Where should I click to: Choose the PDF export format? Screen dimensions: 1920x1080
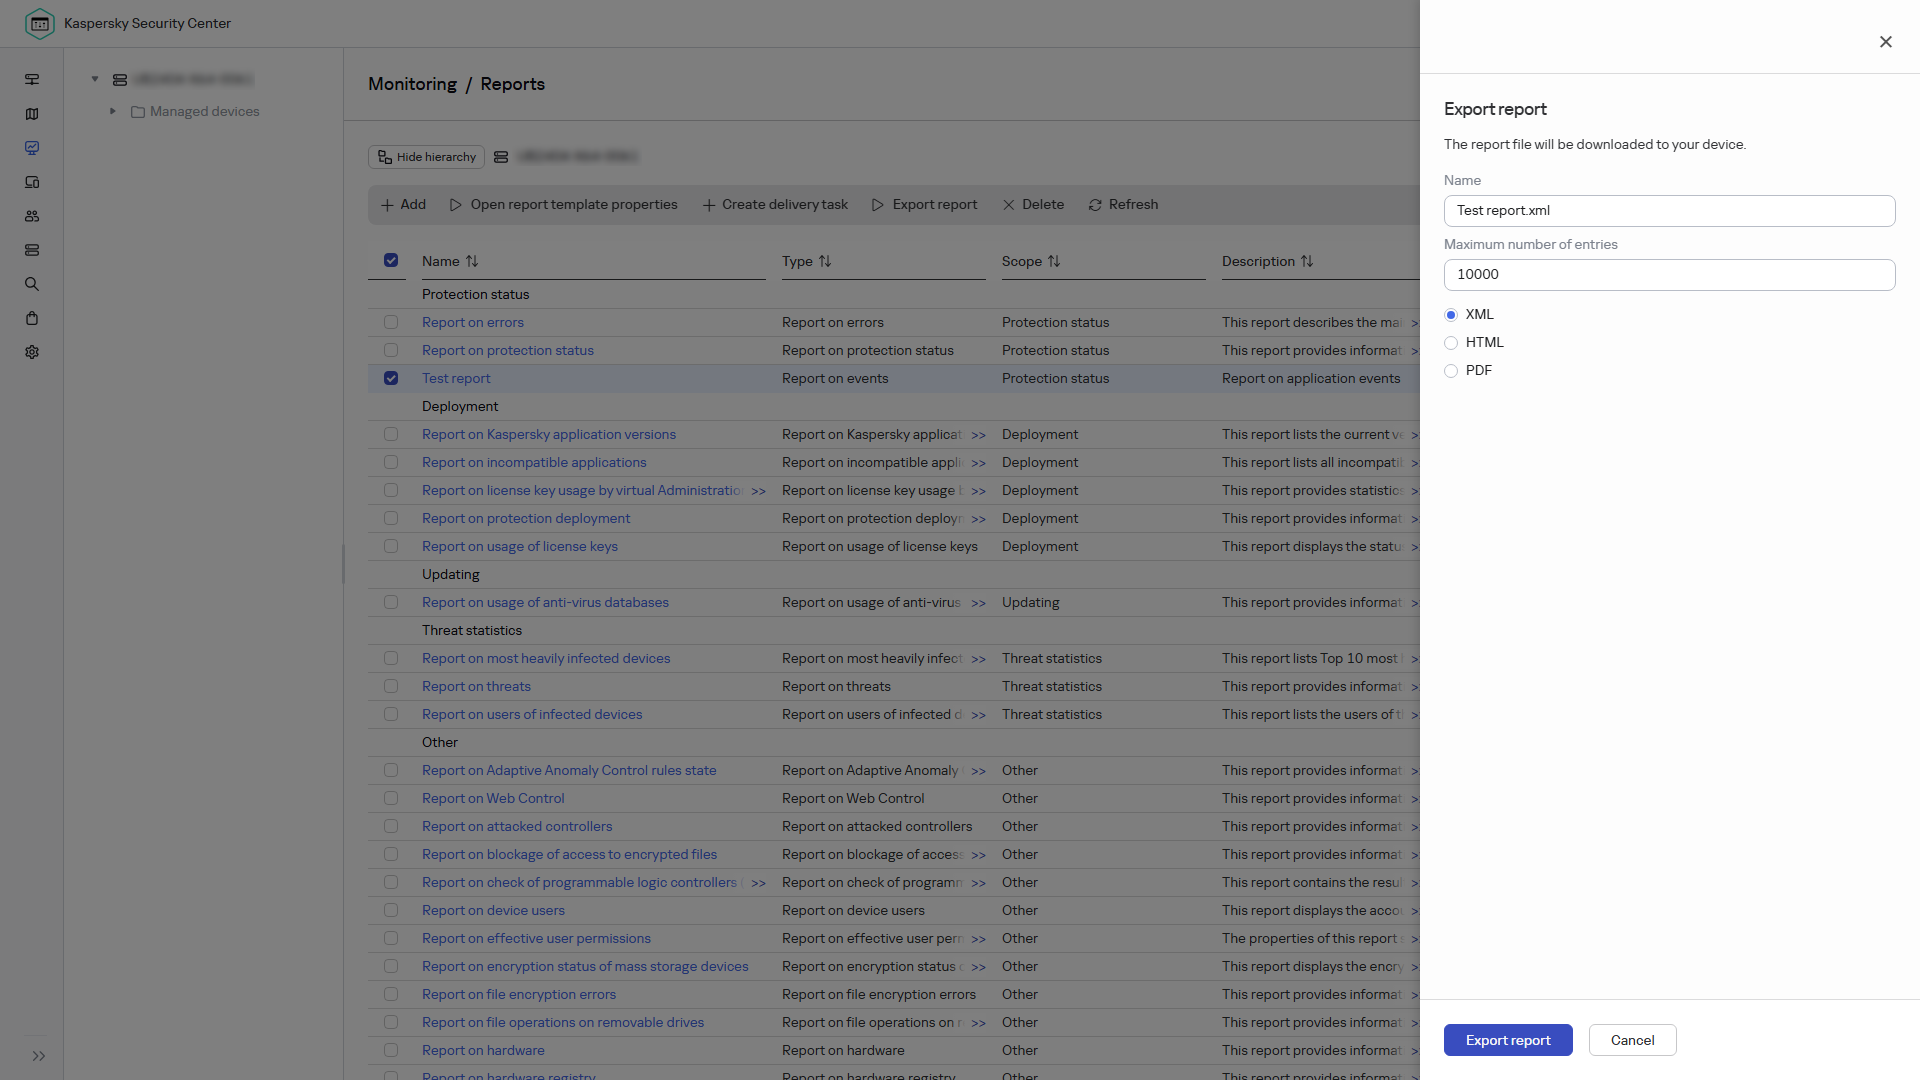pos(1451,371)
